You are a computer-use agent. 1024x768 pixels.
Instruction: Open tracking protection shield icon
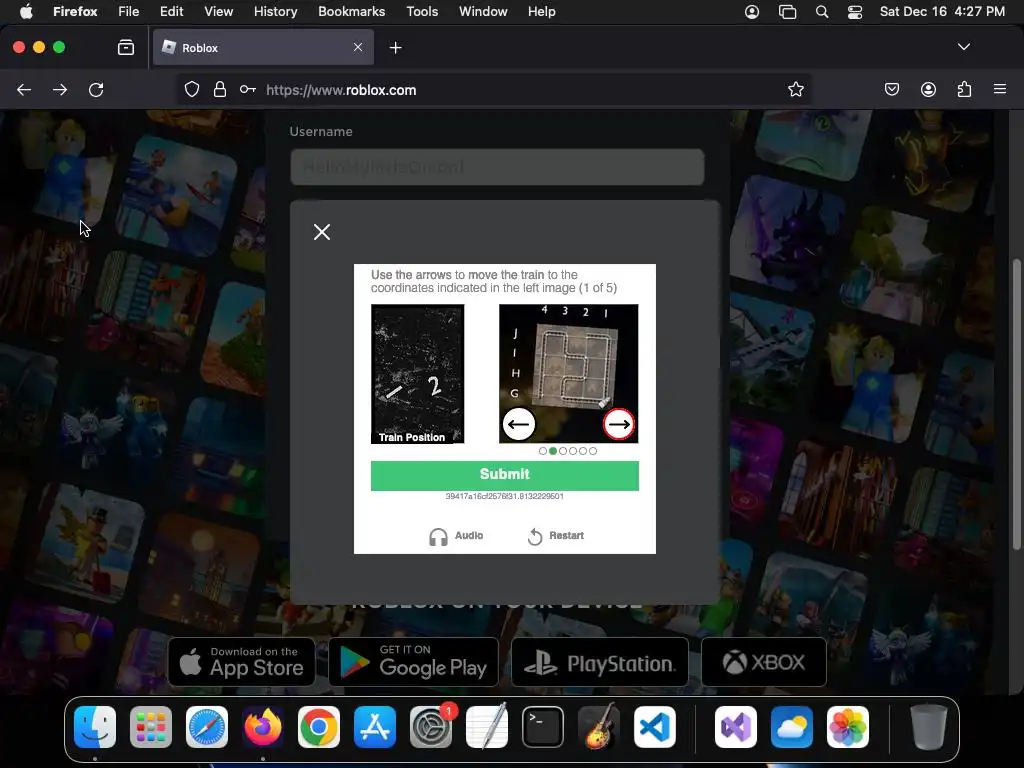coord(191,89)
